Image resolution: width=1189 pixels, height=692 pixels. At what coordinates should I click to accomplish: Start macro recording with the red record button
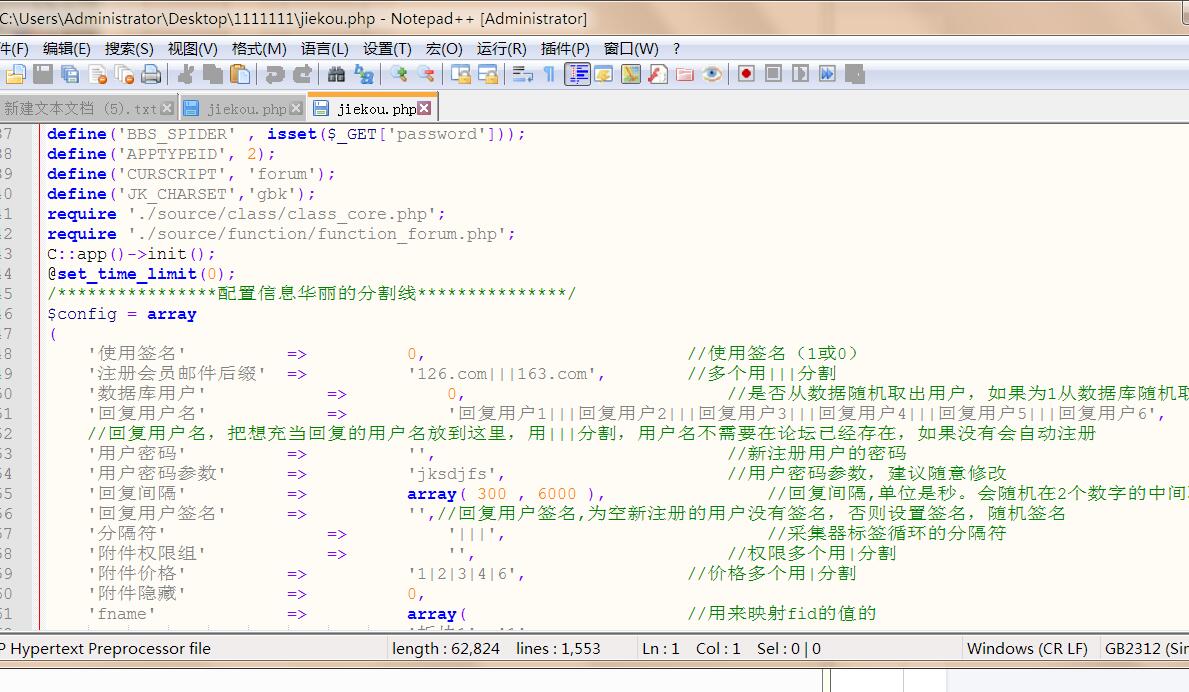pyautogui.click(x=746, y=74)
